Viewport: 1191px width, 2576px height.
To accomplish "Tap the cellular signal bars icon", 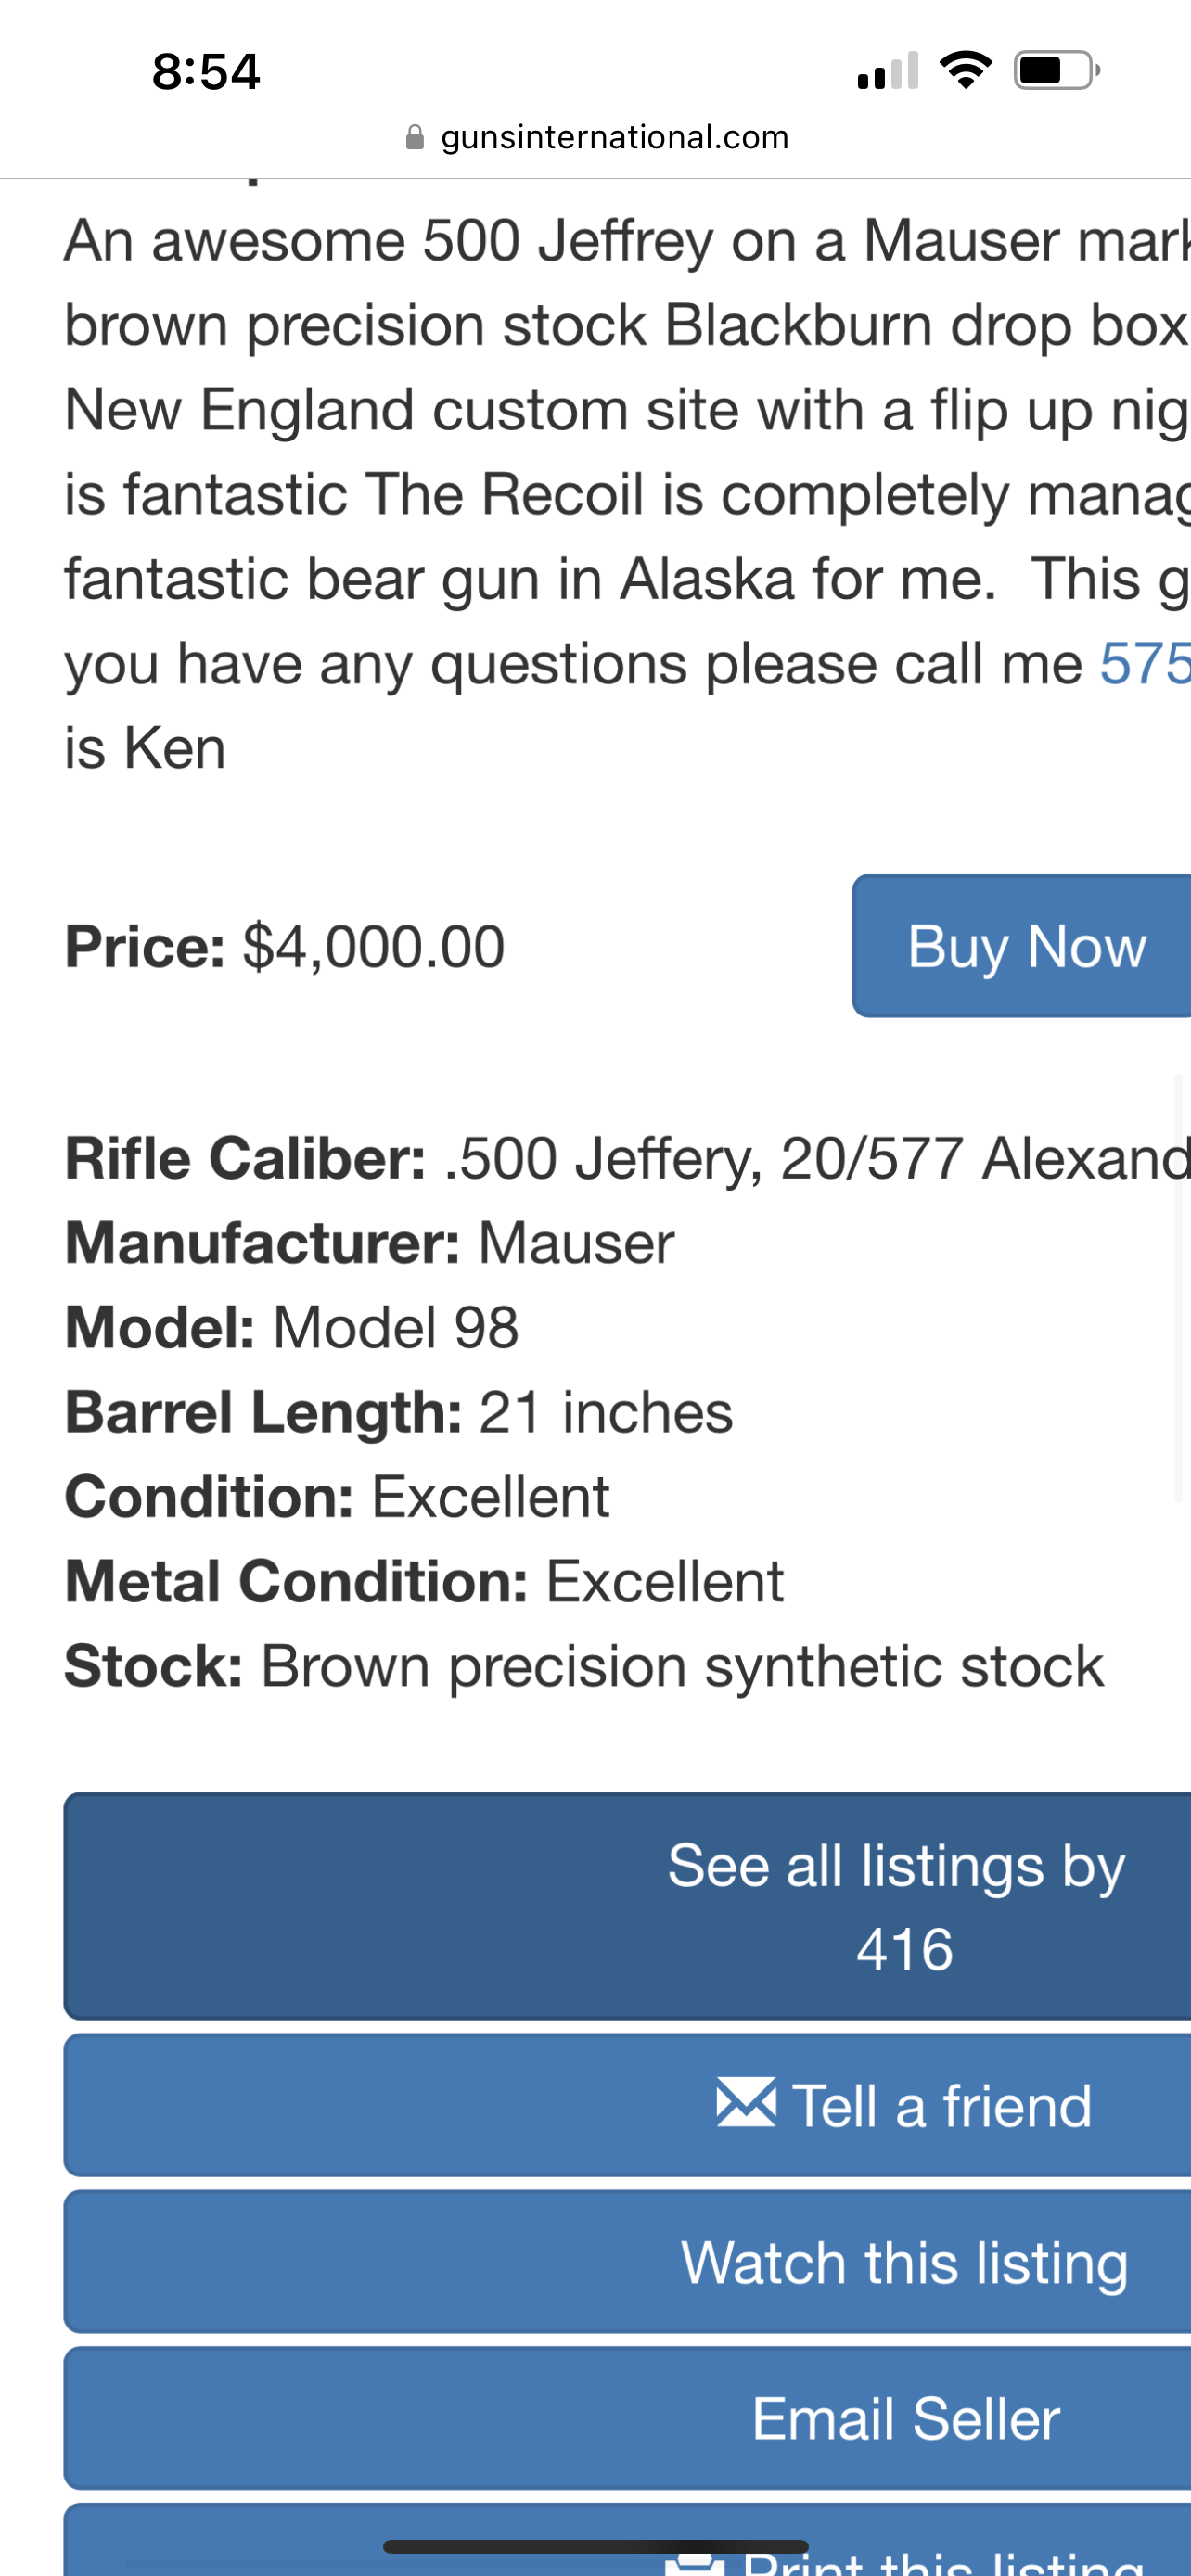I will [x=887, y=72].
